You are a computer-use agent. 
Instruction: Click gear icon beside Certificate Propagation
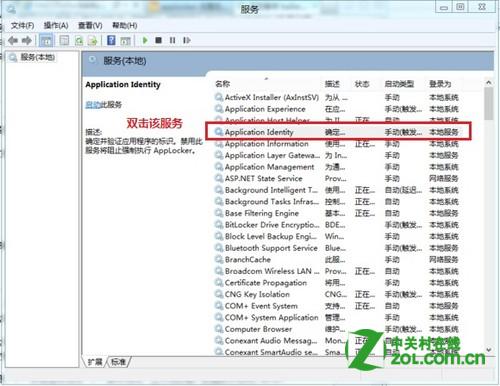tap(219, 283)
